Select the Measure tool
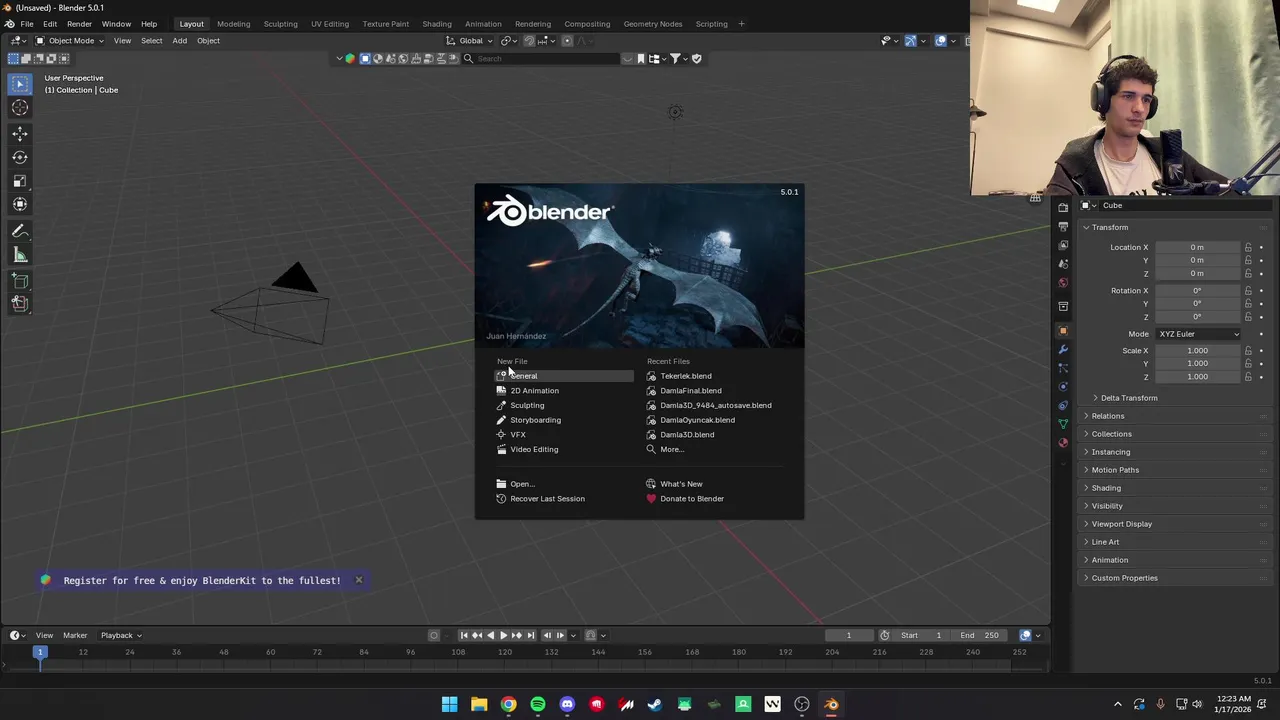The image size is (1280, 720). coord(20,255)
